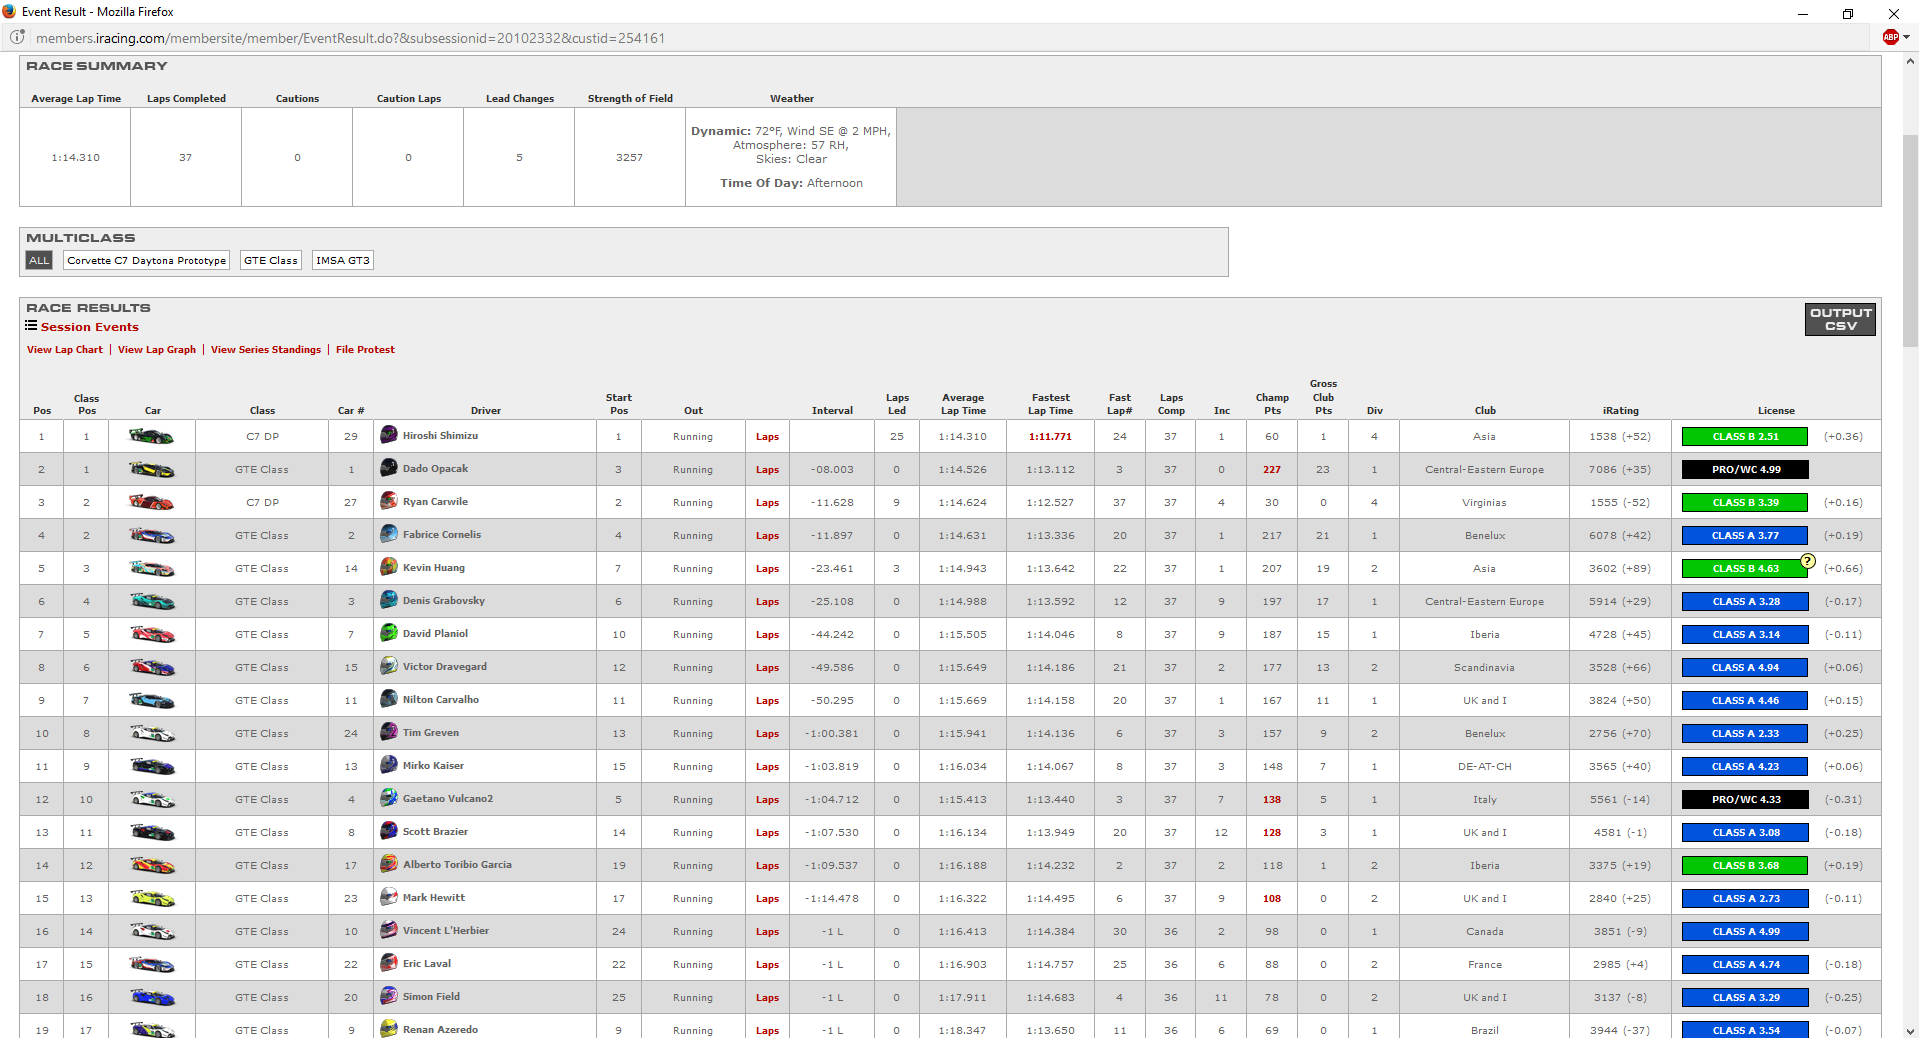This screenshot has height=1038, width=1919.
Task: Open Laps link for Gaetano Vulcano2
Action: (767, 800)
